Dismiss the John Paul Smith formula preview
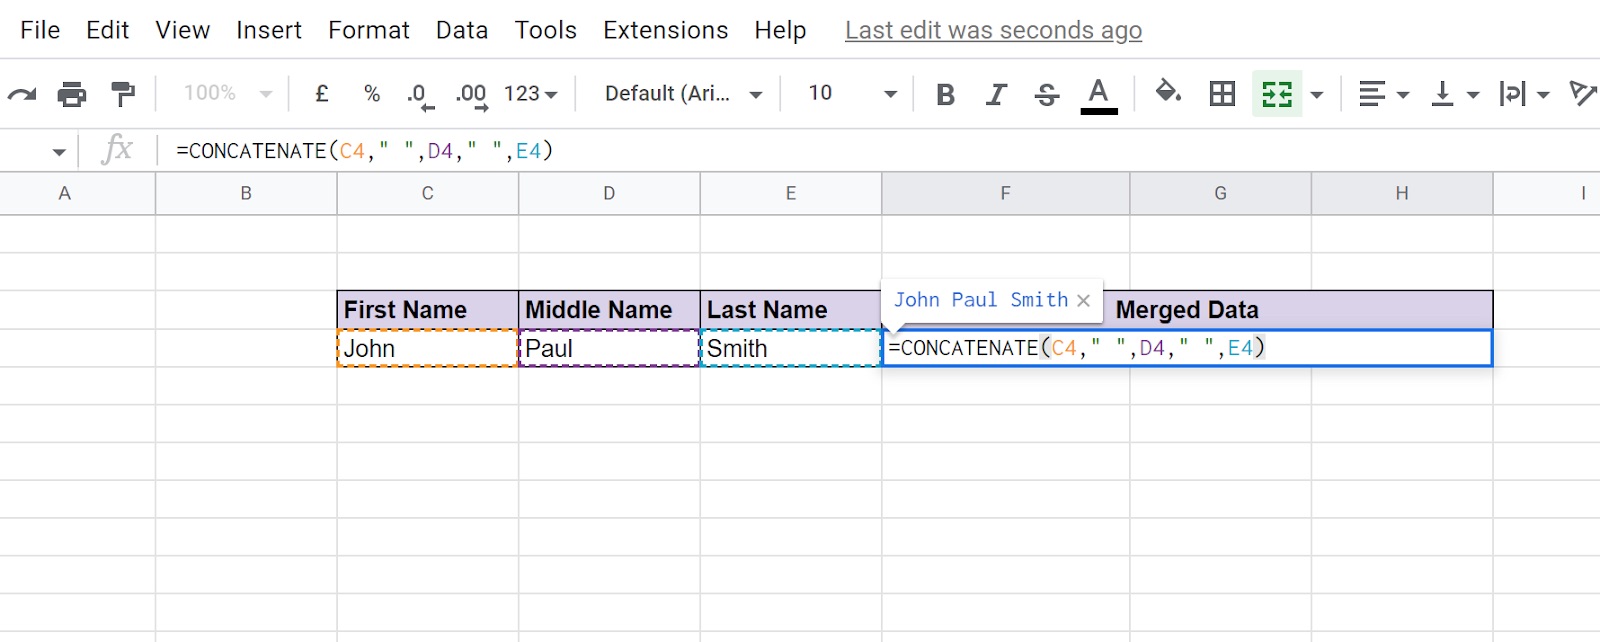The image size is (1600, 642). click(x=1085, y=300)
